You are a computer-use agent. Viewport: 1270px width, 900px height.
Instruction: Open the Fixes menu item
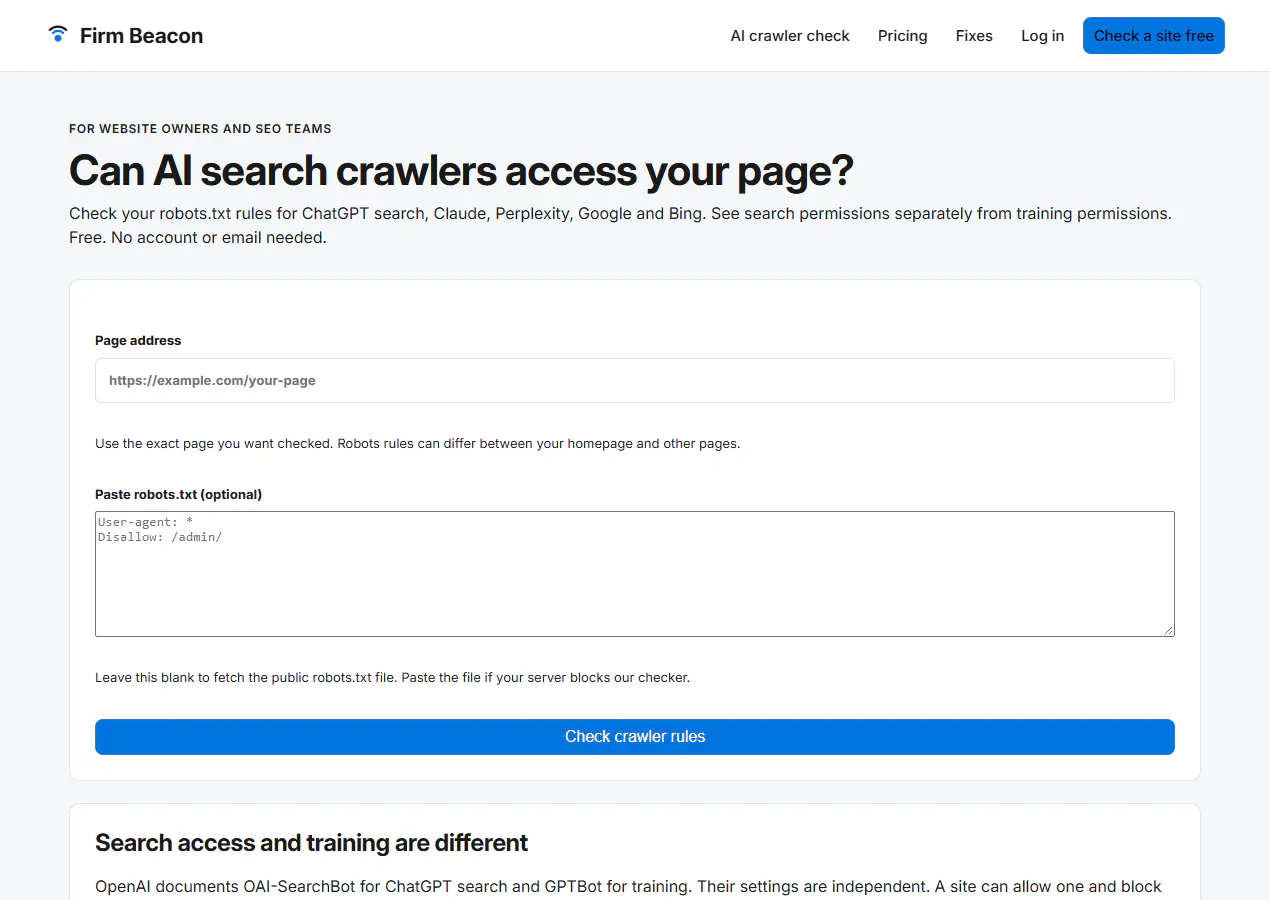(x=974, y=36)
